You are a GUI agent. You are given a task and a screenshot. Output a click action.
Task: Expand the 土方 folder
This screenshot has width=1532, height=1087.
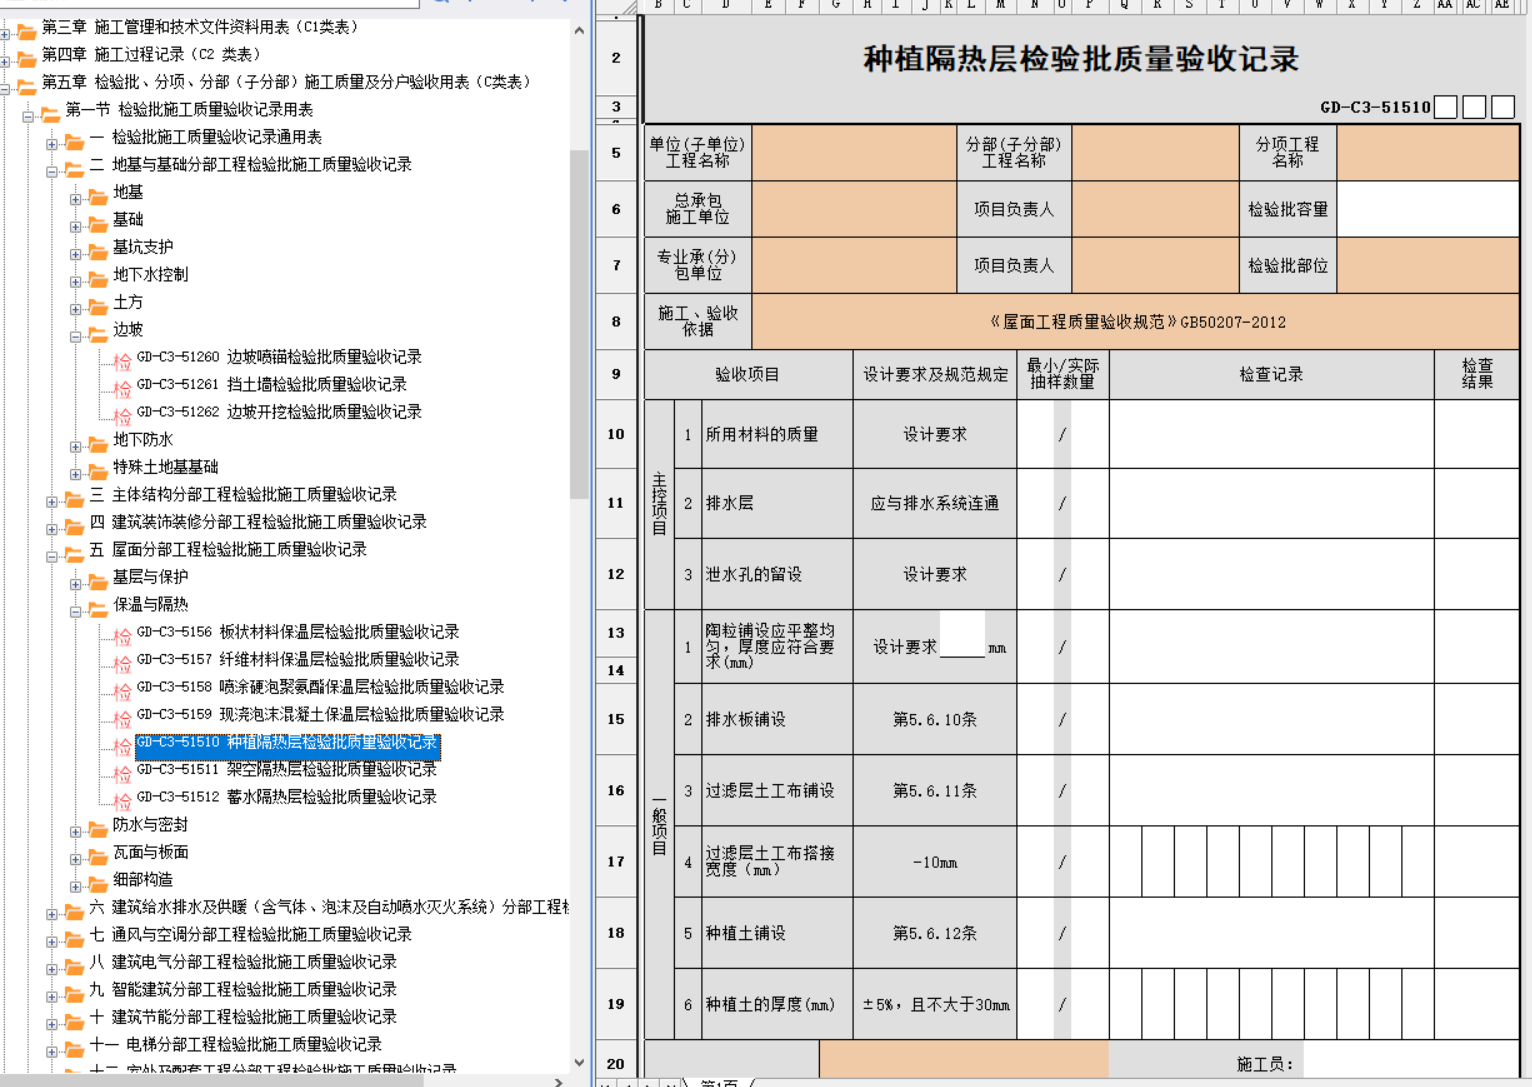(x=76, y=310)
